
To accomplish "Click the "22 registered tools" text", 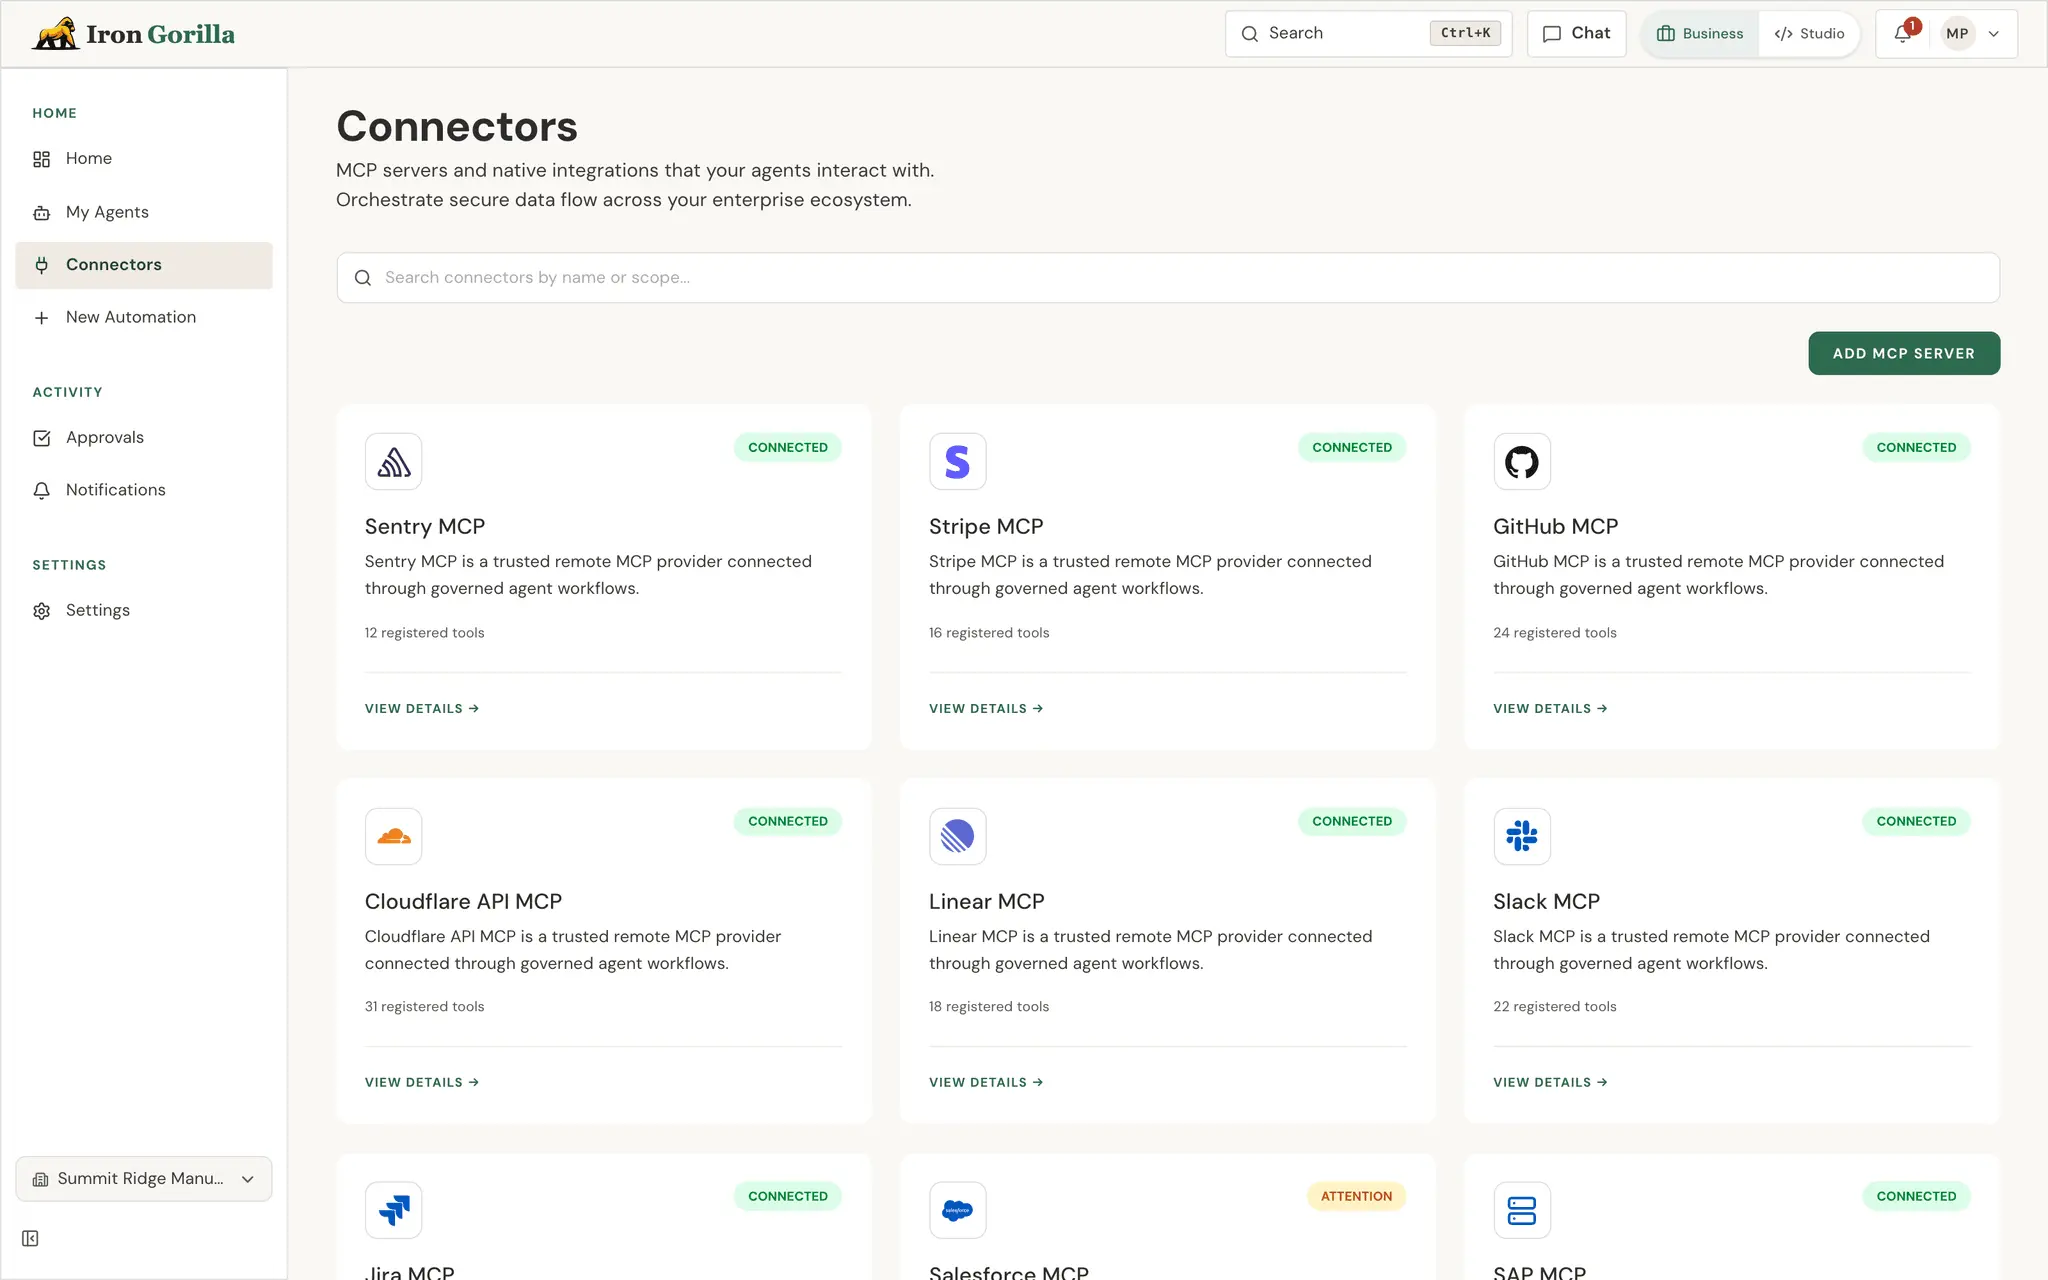I will pyautogui.click(x=1555, y=1007).
